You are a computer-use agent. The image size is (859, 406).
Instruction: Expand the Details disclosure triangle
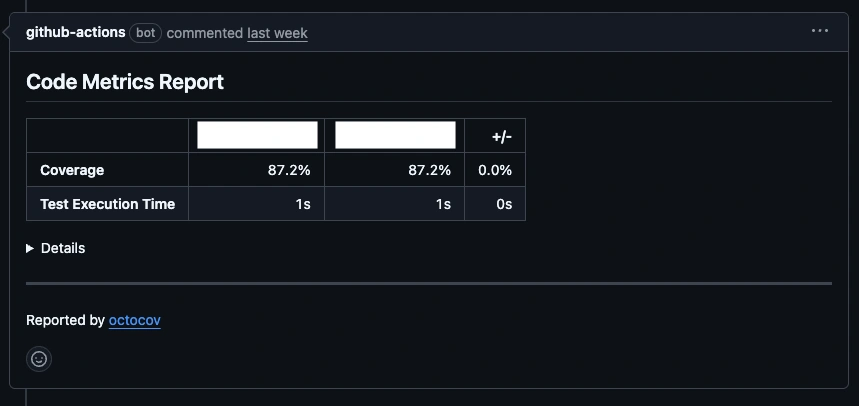point(30,248)
